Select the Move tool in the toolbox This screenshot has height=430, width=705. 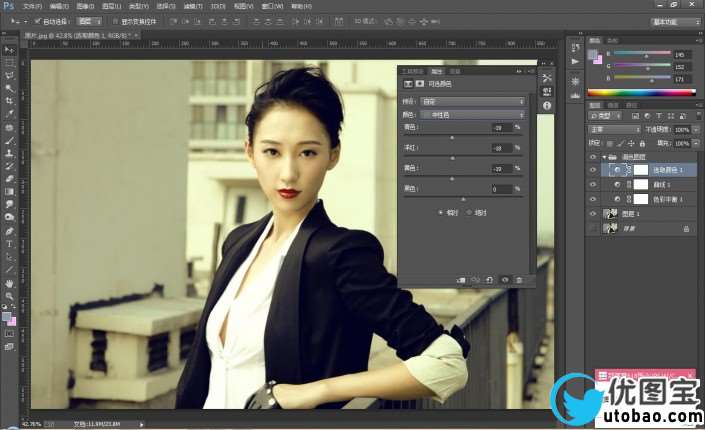coord(9,49)
